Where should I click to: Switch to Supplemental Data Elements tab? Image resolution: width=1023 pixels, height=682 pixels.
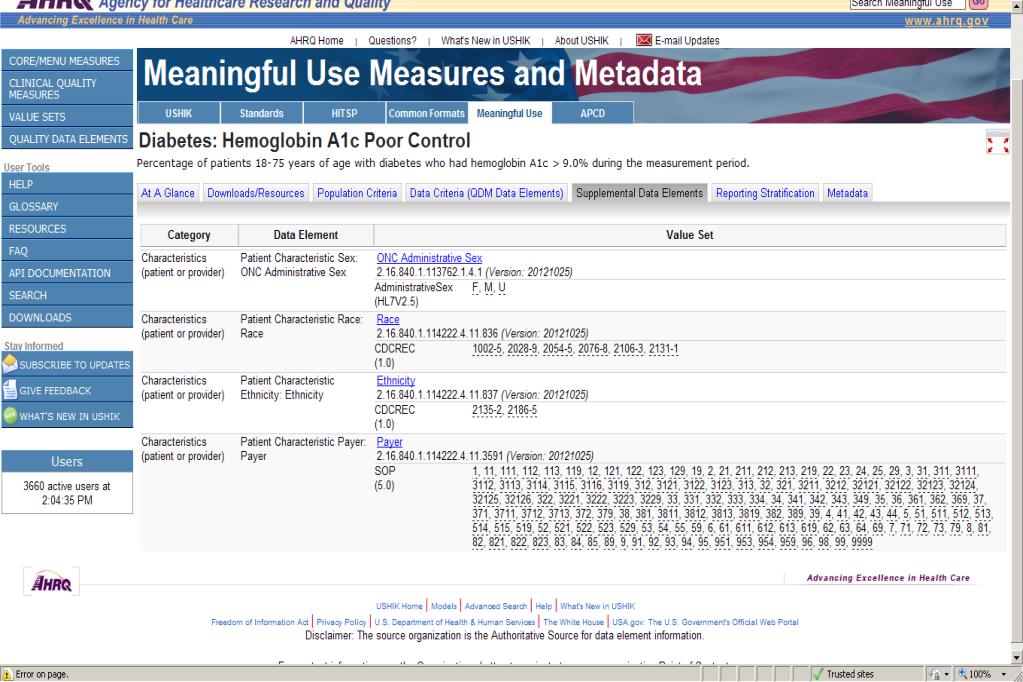pyautogui.click(x=639, y=193)
